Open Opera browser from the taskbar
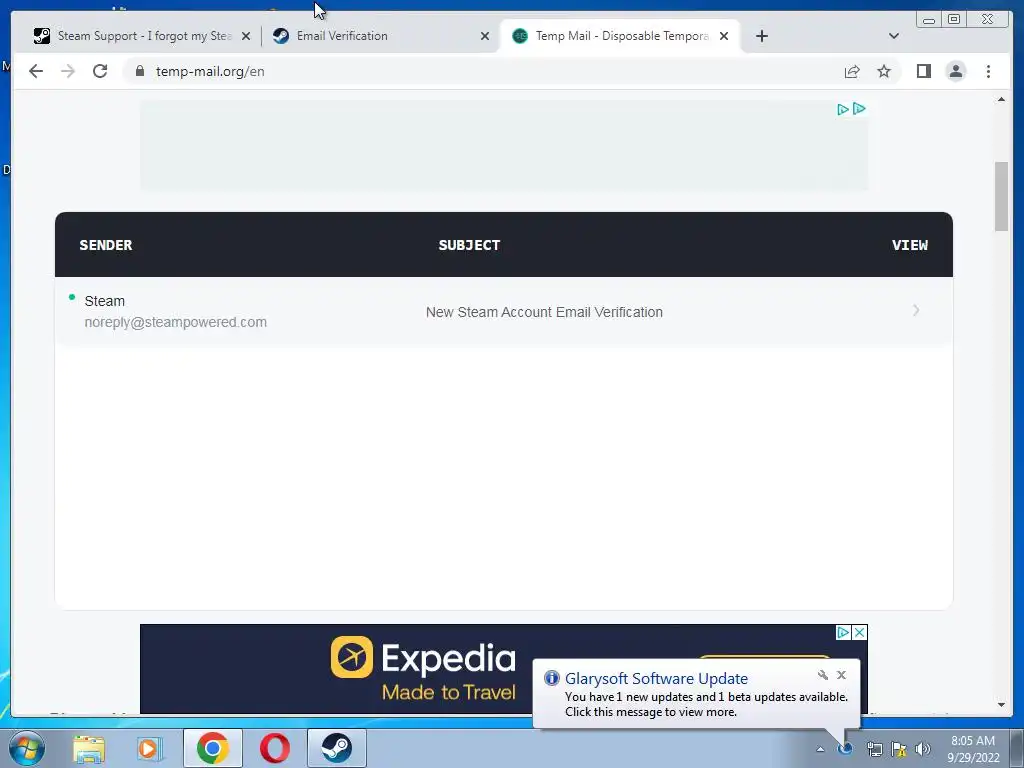The width and height of the screenshot is (1024, 768). click(274, 748)
